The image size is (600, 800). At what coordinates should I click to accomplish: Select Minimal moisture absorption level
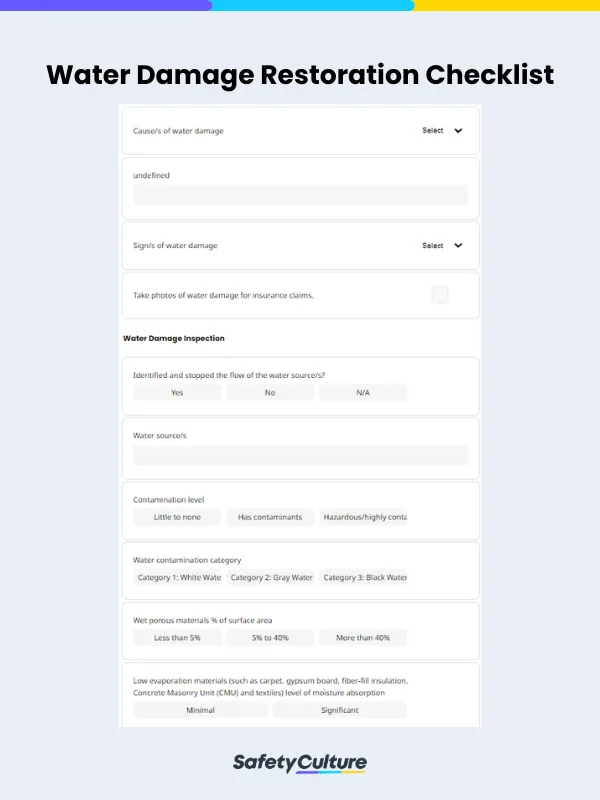click(200, 710)
